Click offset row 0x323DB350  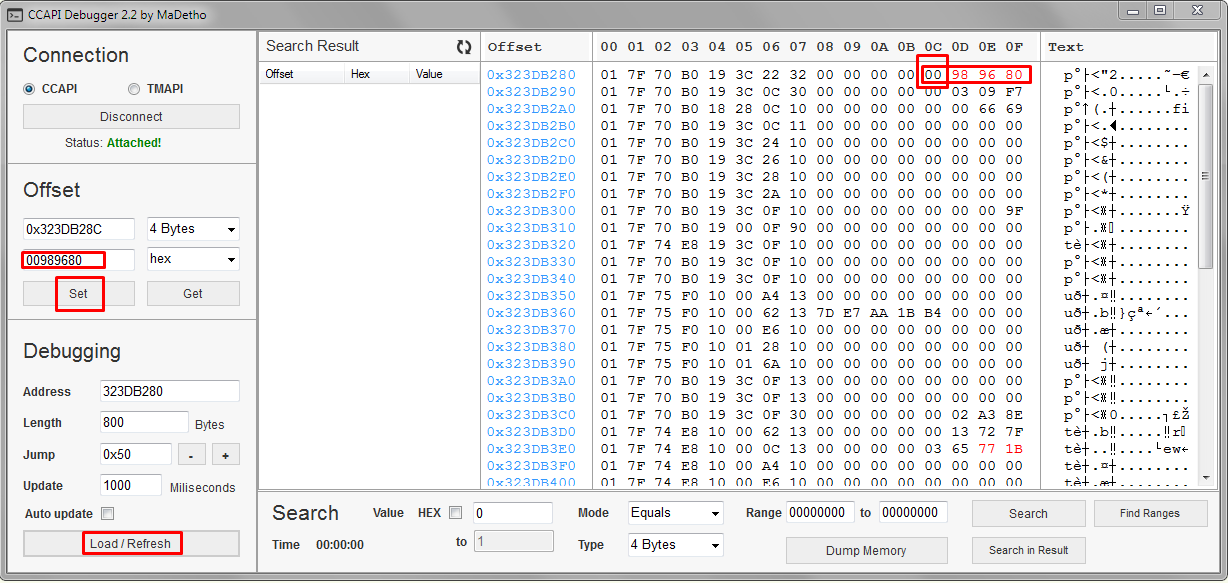tap(531, 295)
